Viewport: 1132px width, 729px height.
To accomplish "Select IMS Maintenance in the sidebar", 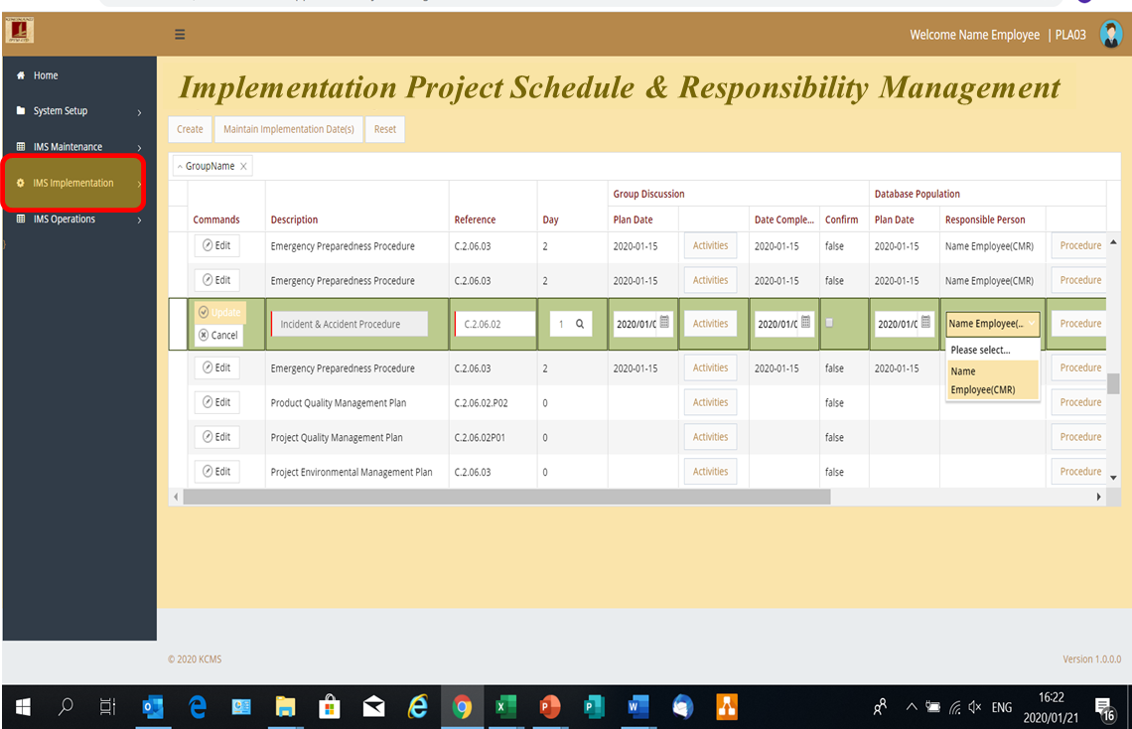I will coord(62,146).
